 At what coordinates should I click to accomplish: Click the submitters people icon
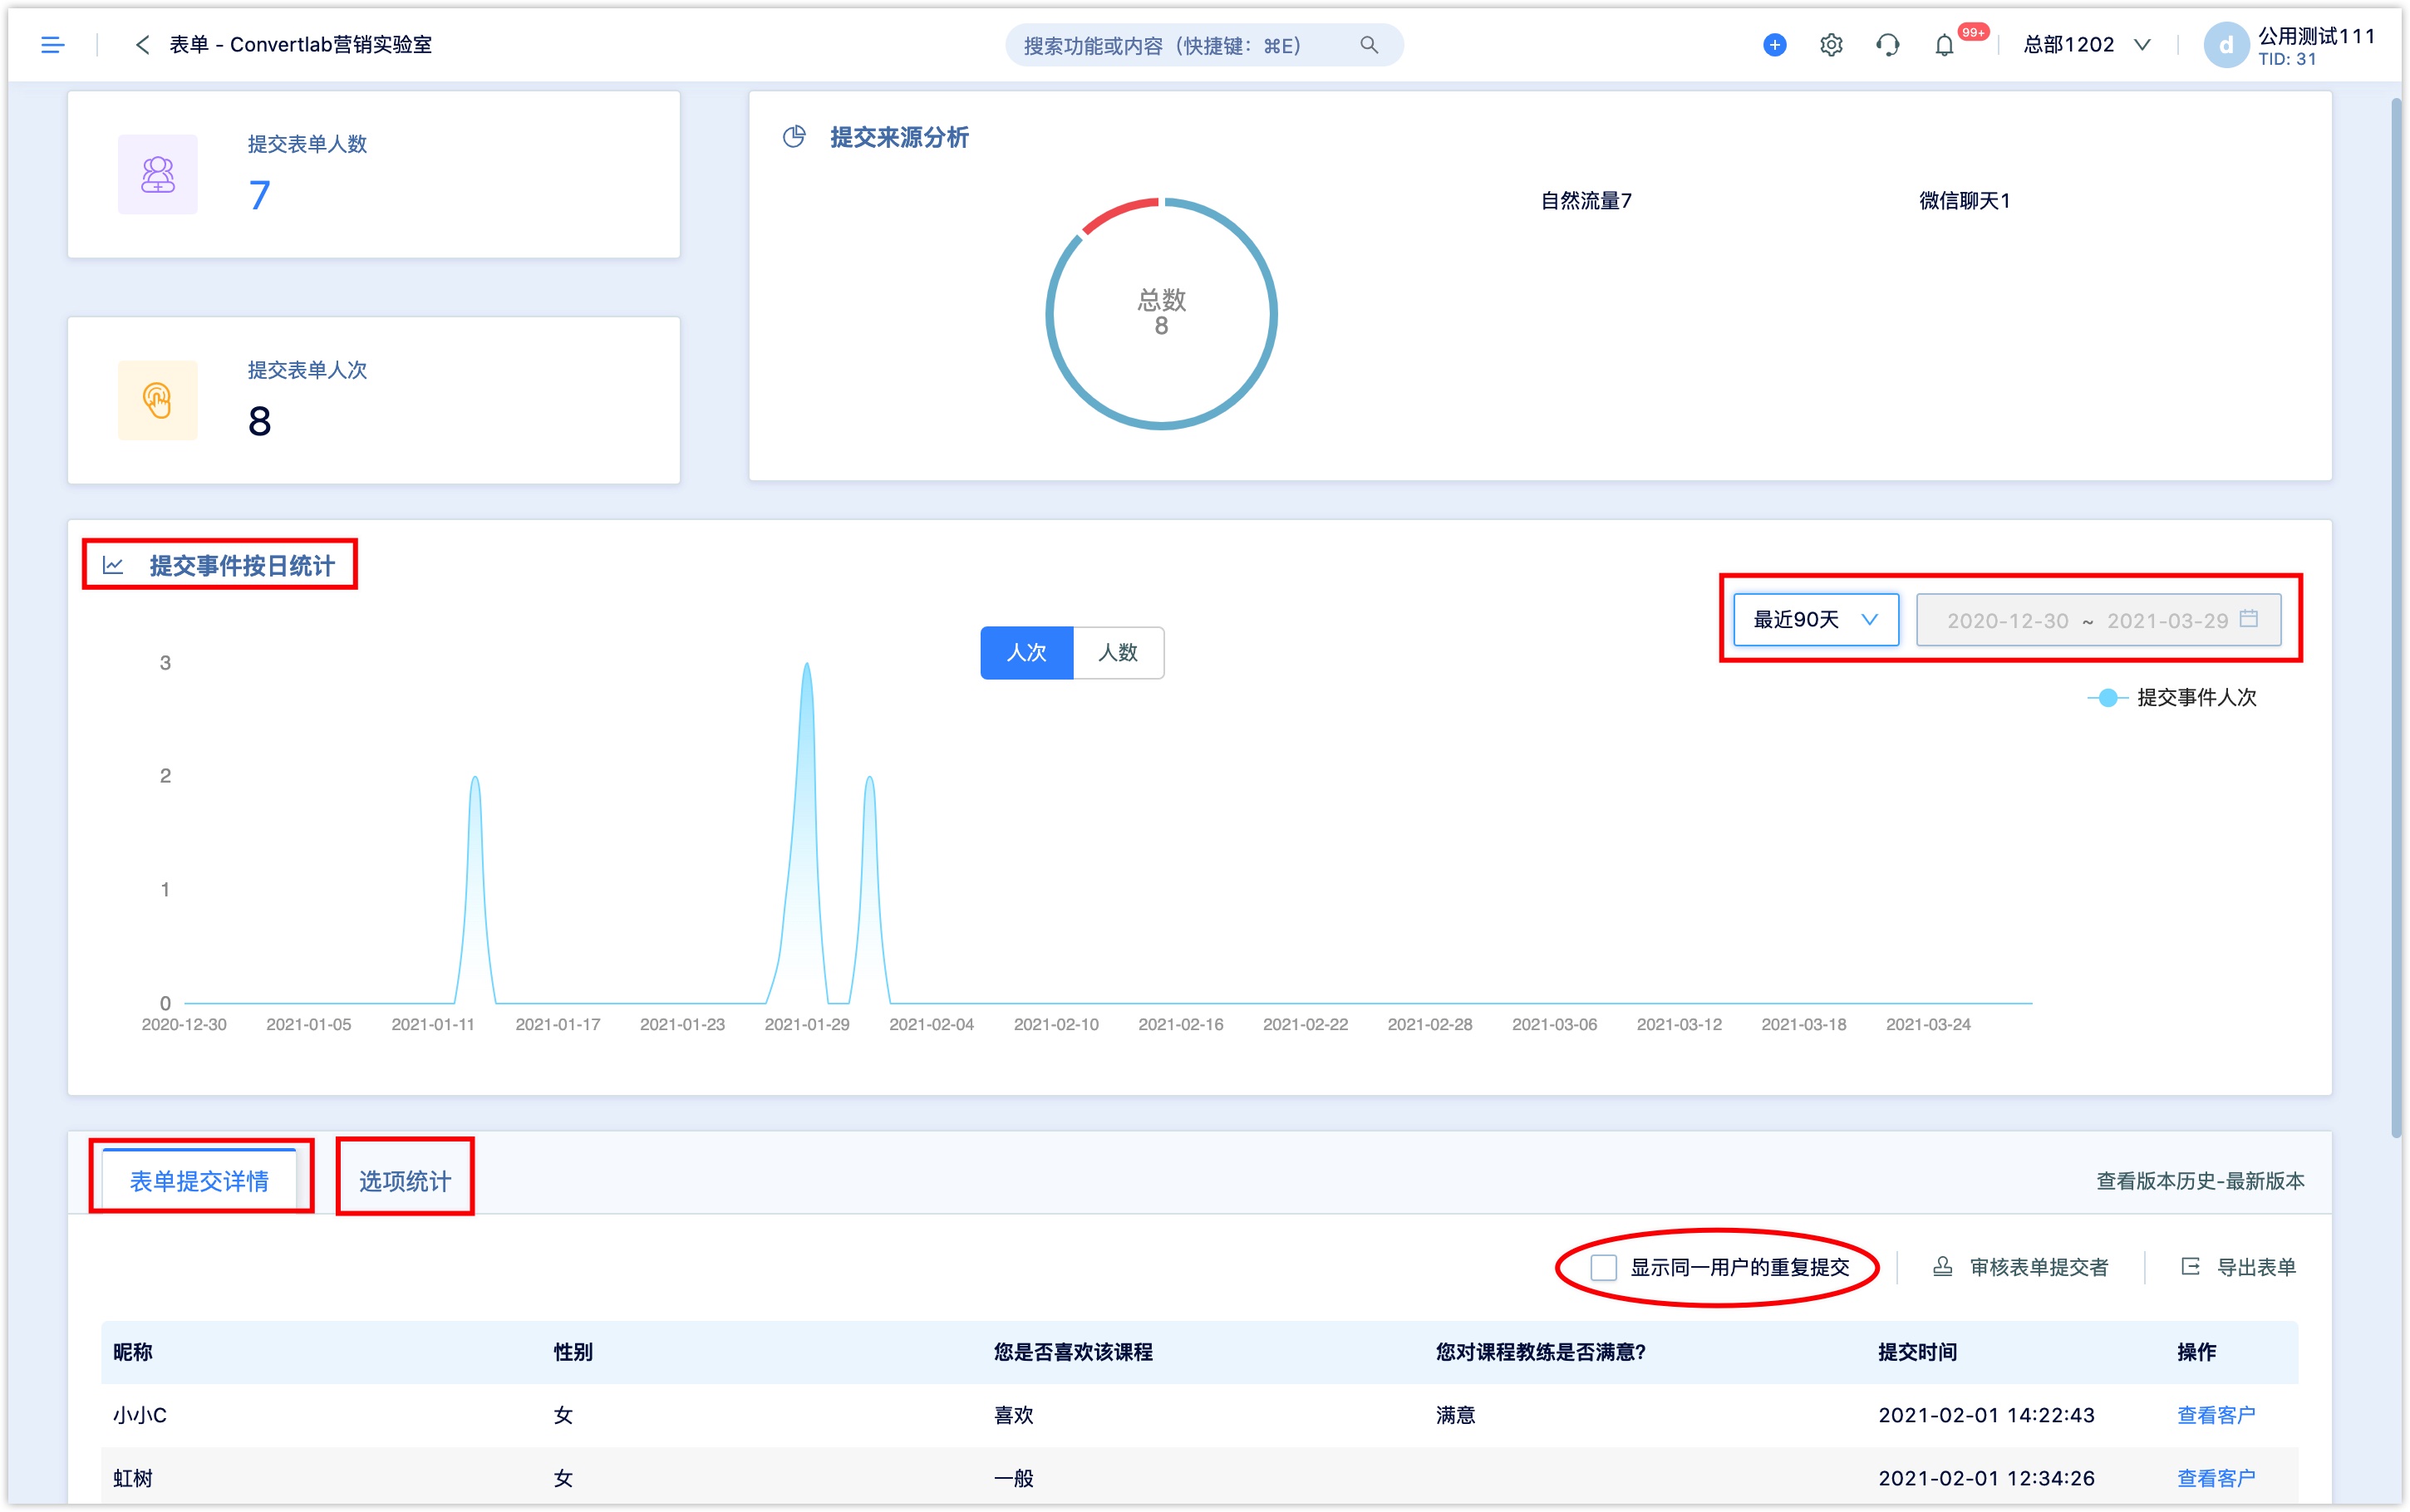pyautogui.click(x=158, y=174)
